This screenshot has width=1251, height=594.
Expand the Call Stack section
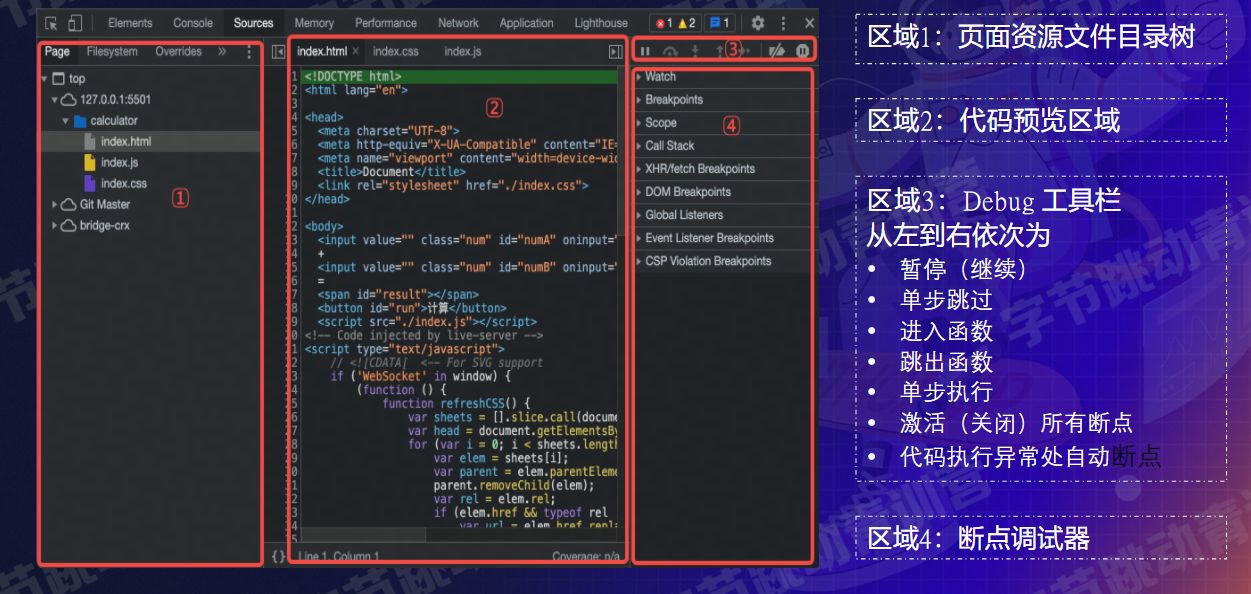[x=669, y=146]
